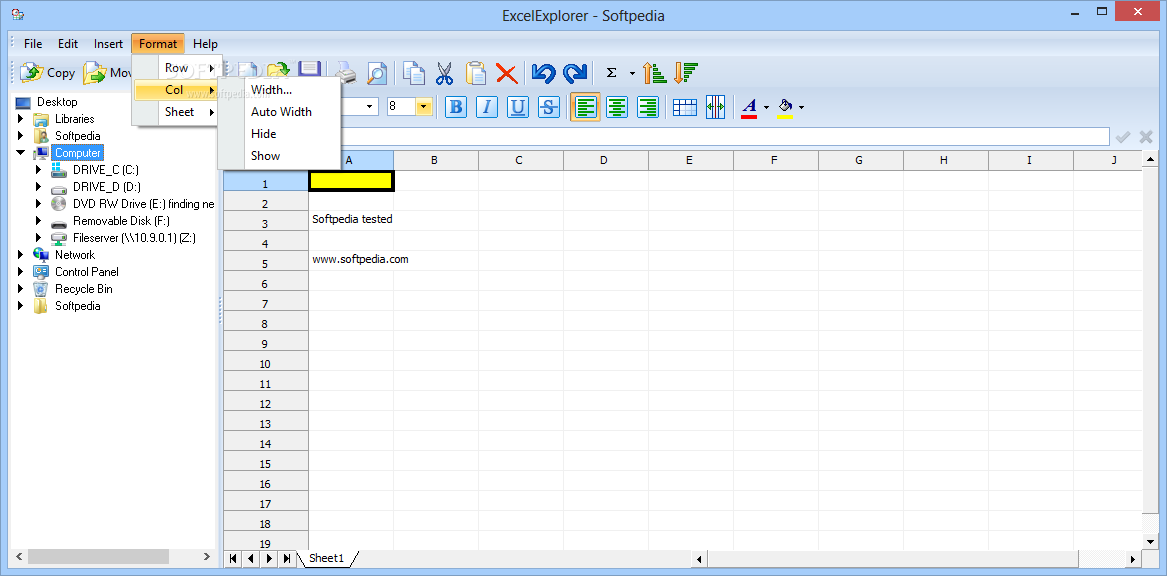Undo last action arrow icon
Image resolution: width=1167 pixels, height=576 pixels.
pos(544,73)
